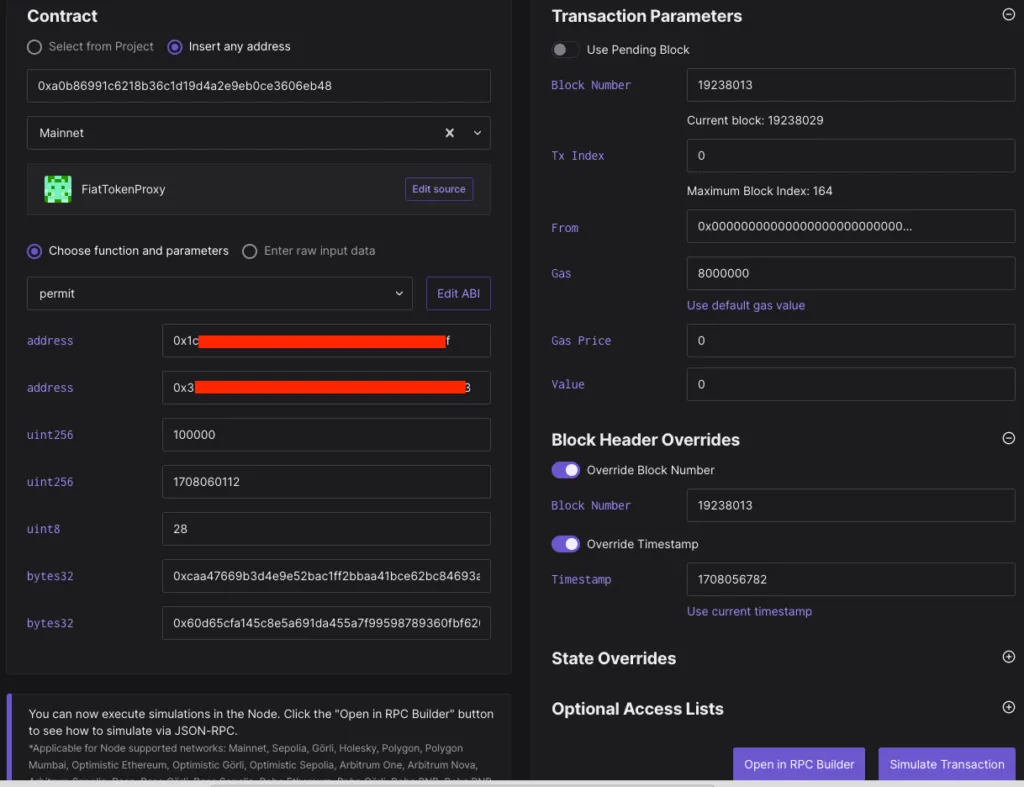The height and width of the screenshot is (787, 1024).
Task: Focus the uint8 field containing 28
Action: [326, 529]
